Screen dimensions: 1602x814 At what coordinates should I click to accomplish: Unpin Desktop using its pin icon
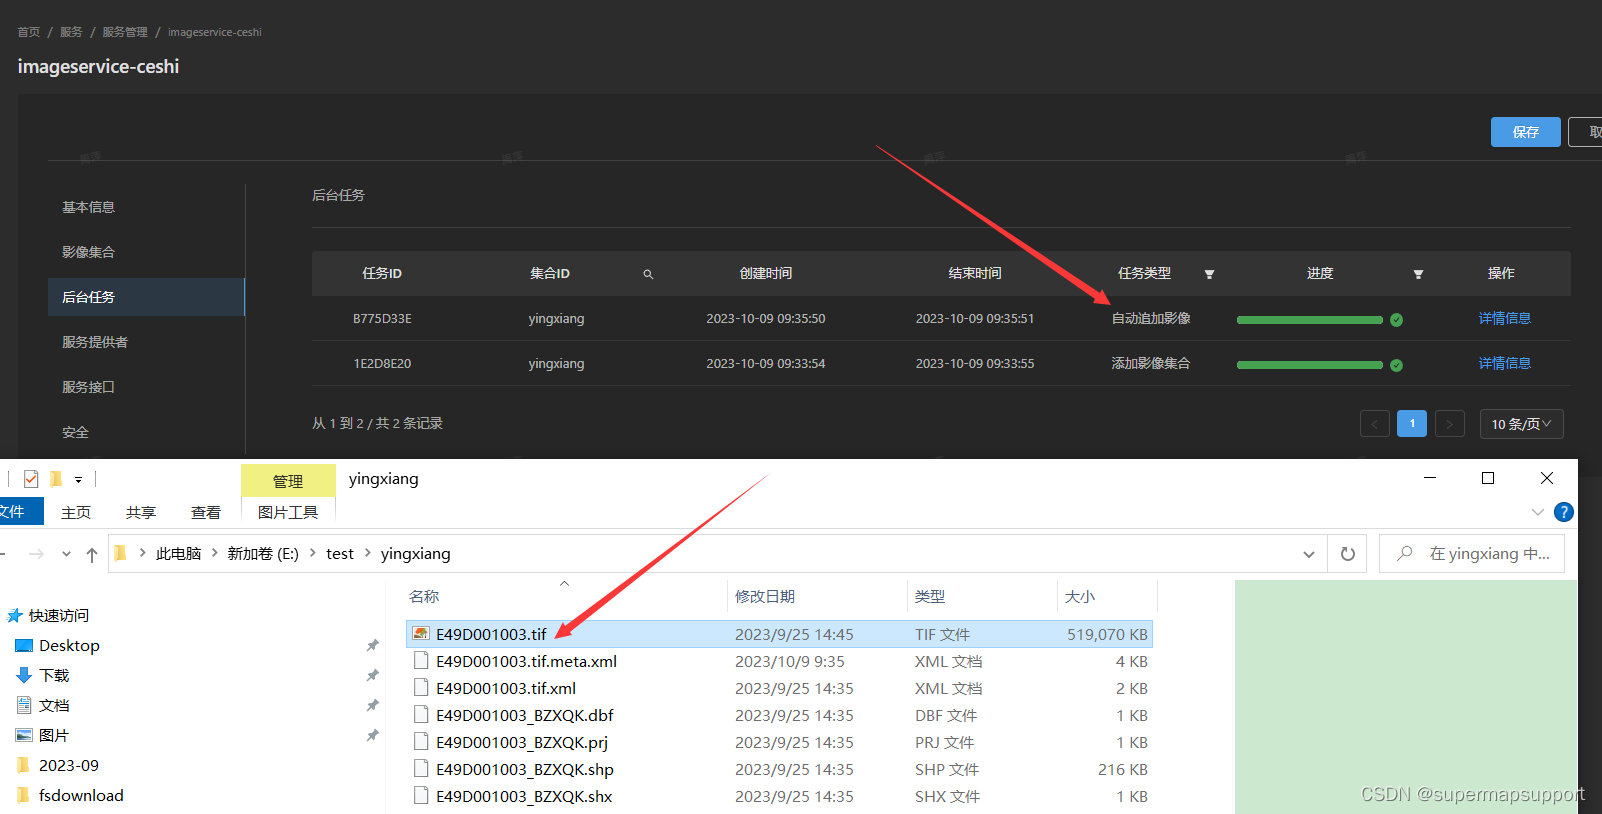tap(373, 646)
